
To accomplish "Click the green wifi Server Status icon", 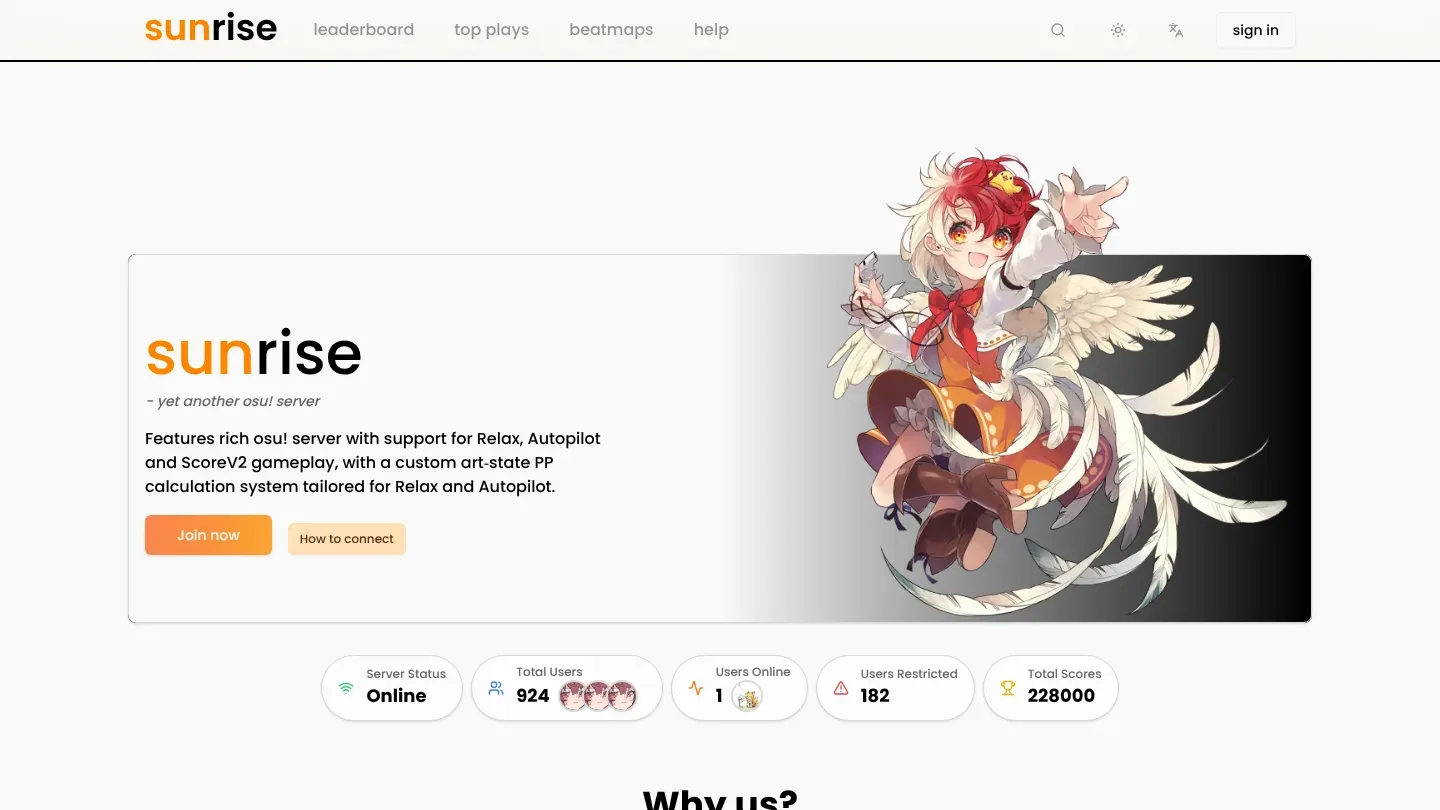I will (346, 688).
